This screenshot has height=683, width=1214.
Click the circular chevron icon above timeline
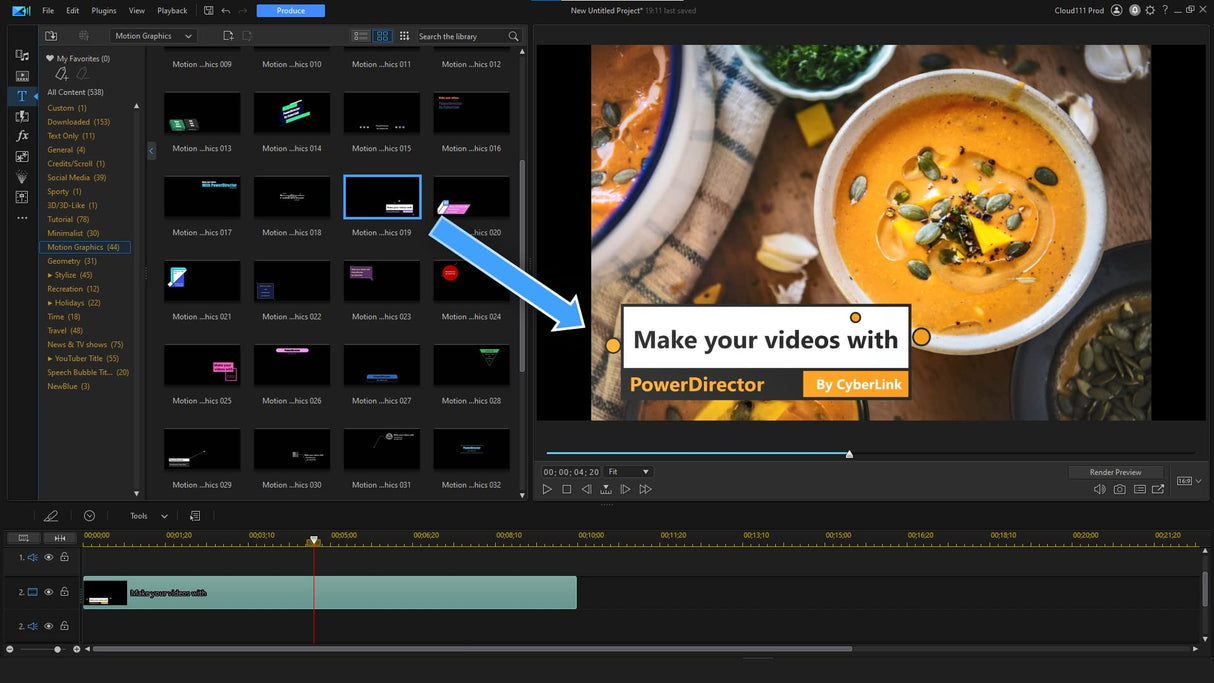(x=89, y=516)
